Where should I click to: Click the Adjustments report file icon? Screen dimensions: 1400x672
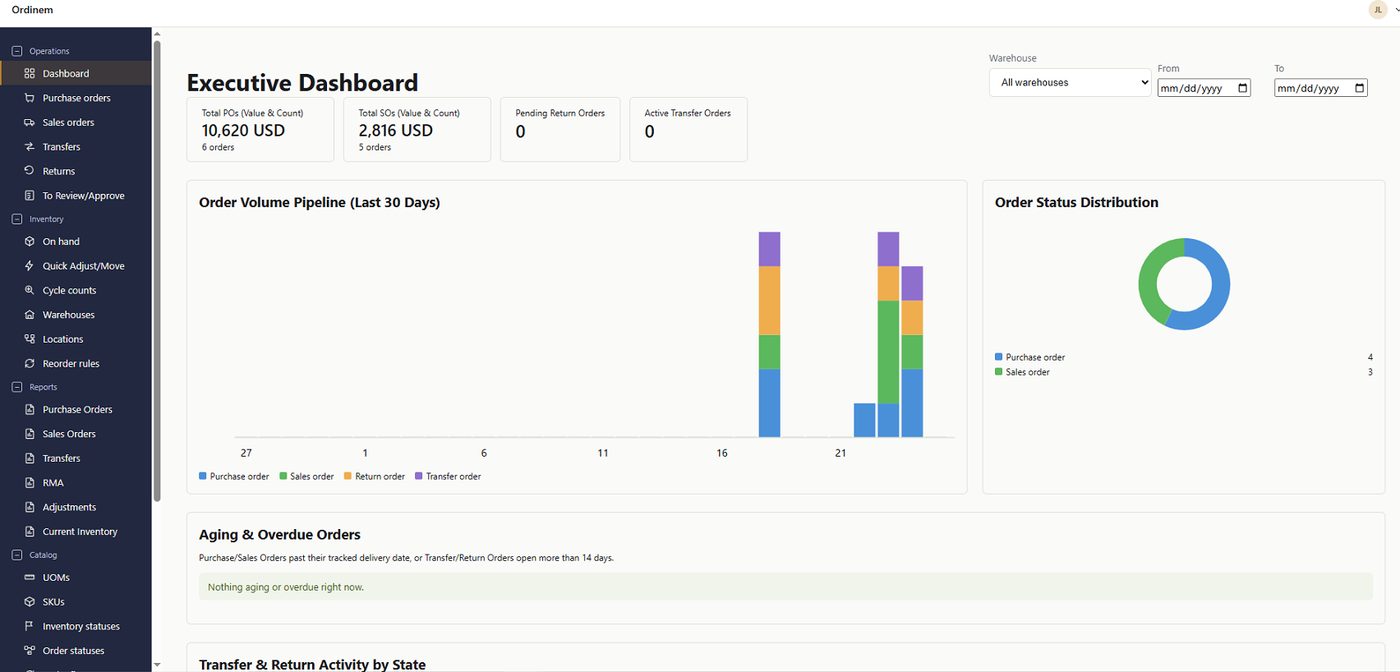[30, 507]
